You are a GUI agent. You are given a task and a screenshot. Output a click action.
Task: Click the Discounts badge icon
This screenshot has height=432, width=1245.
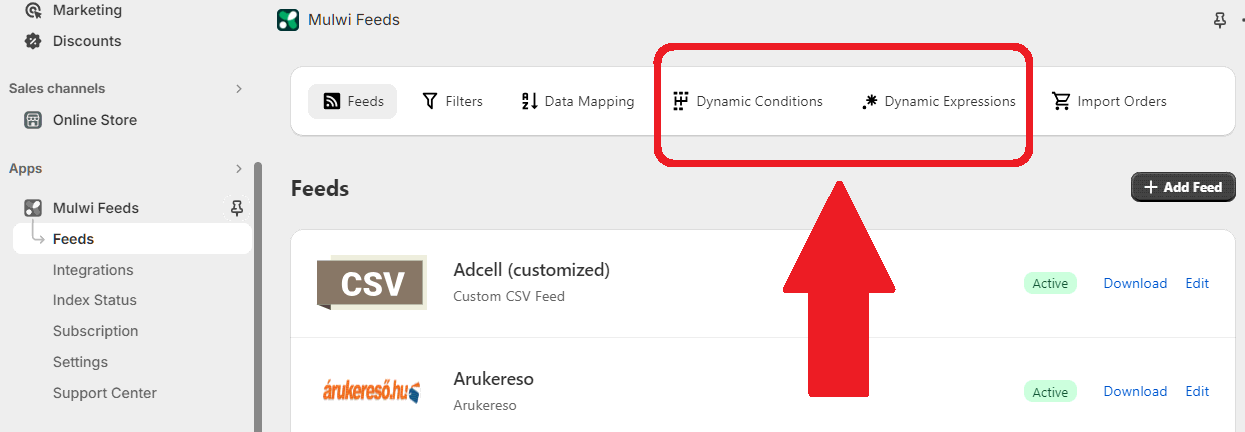point(33,41)
